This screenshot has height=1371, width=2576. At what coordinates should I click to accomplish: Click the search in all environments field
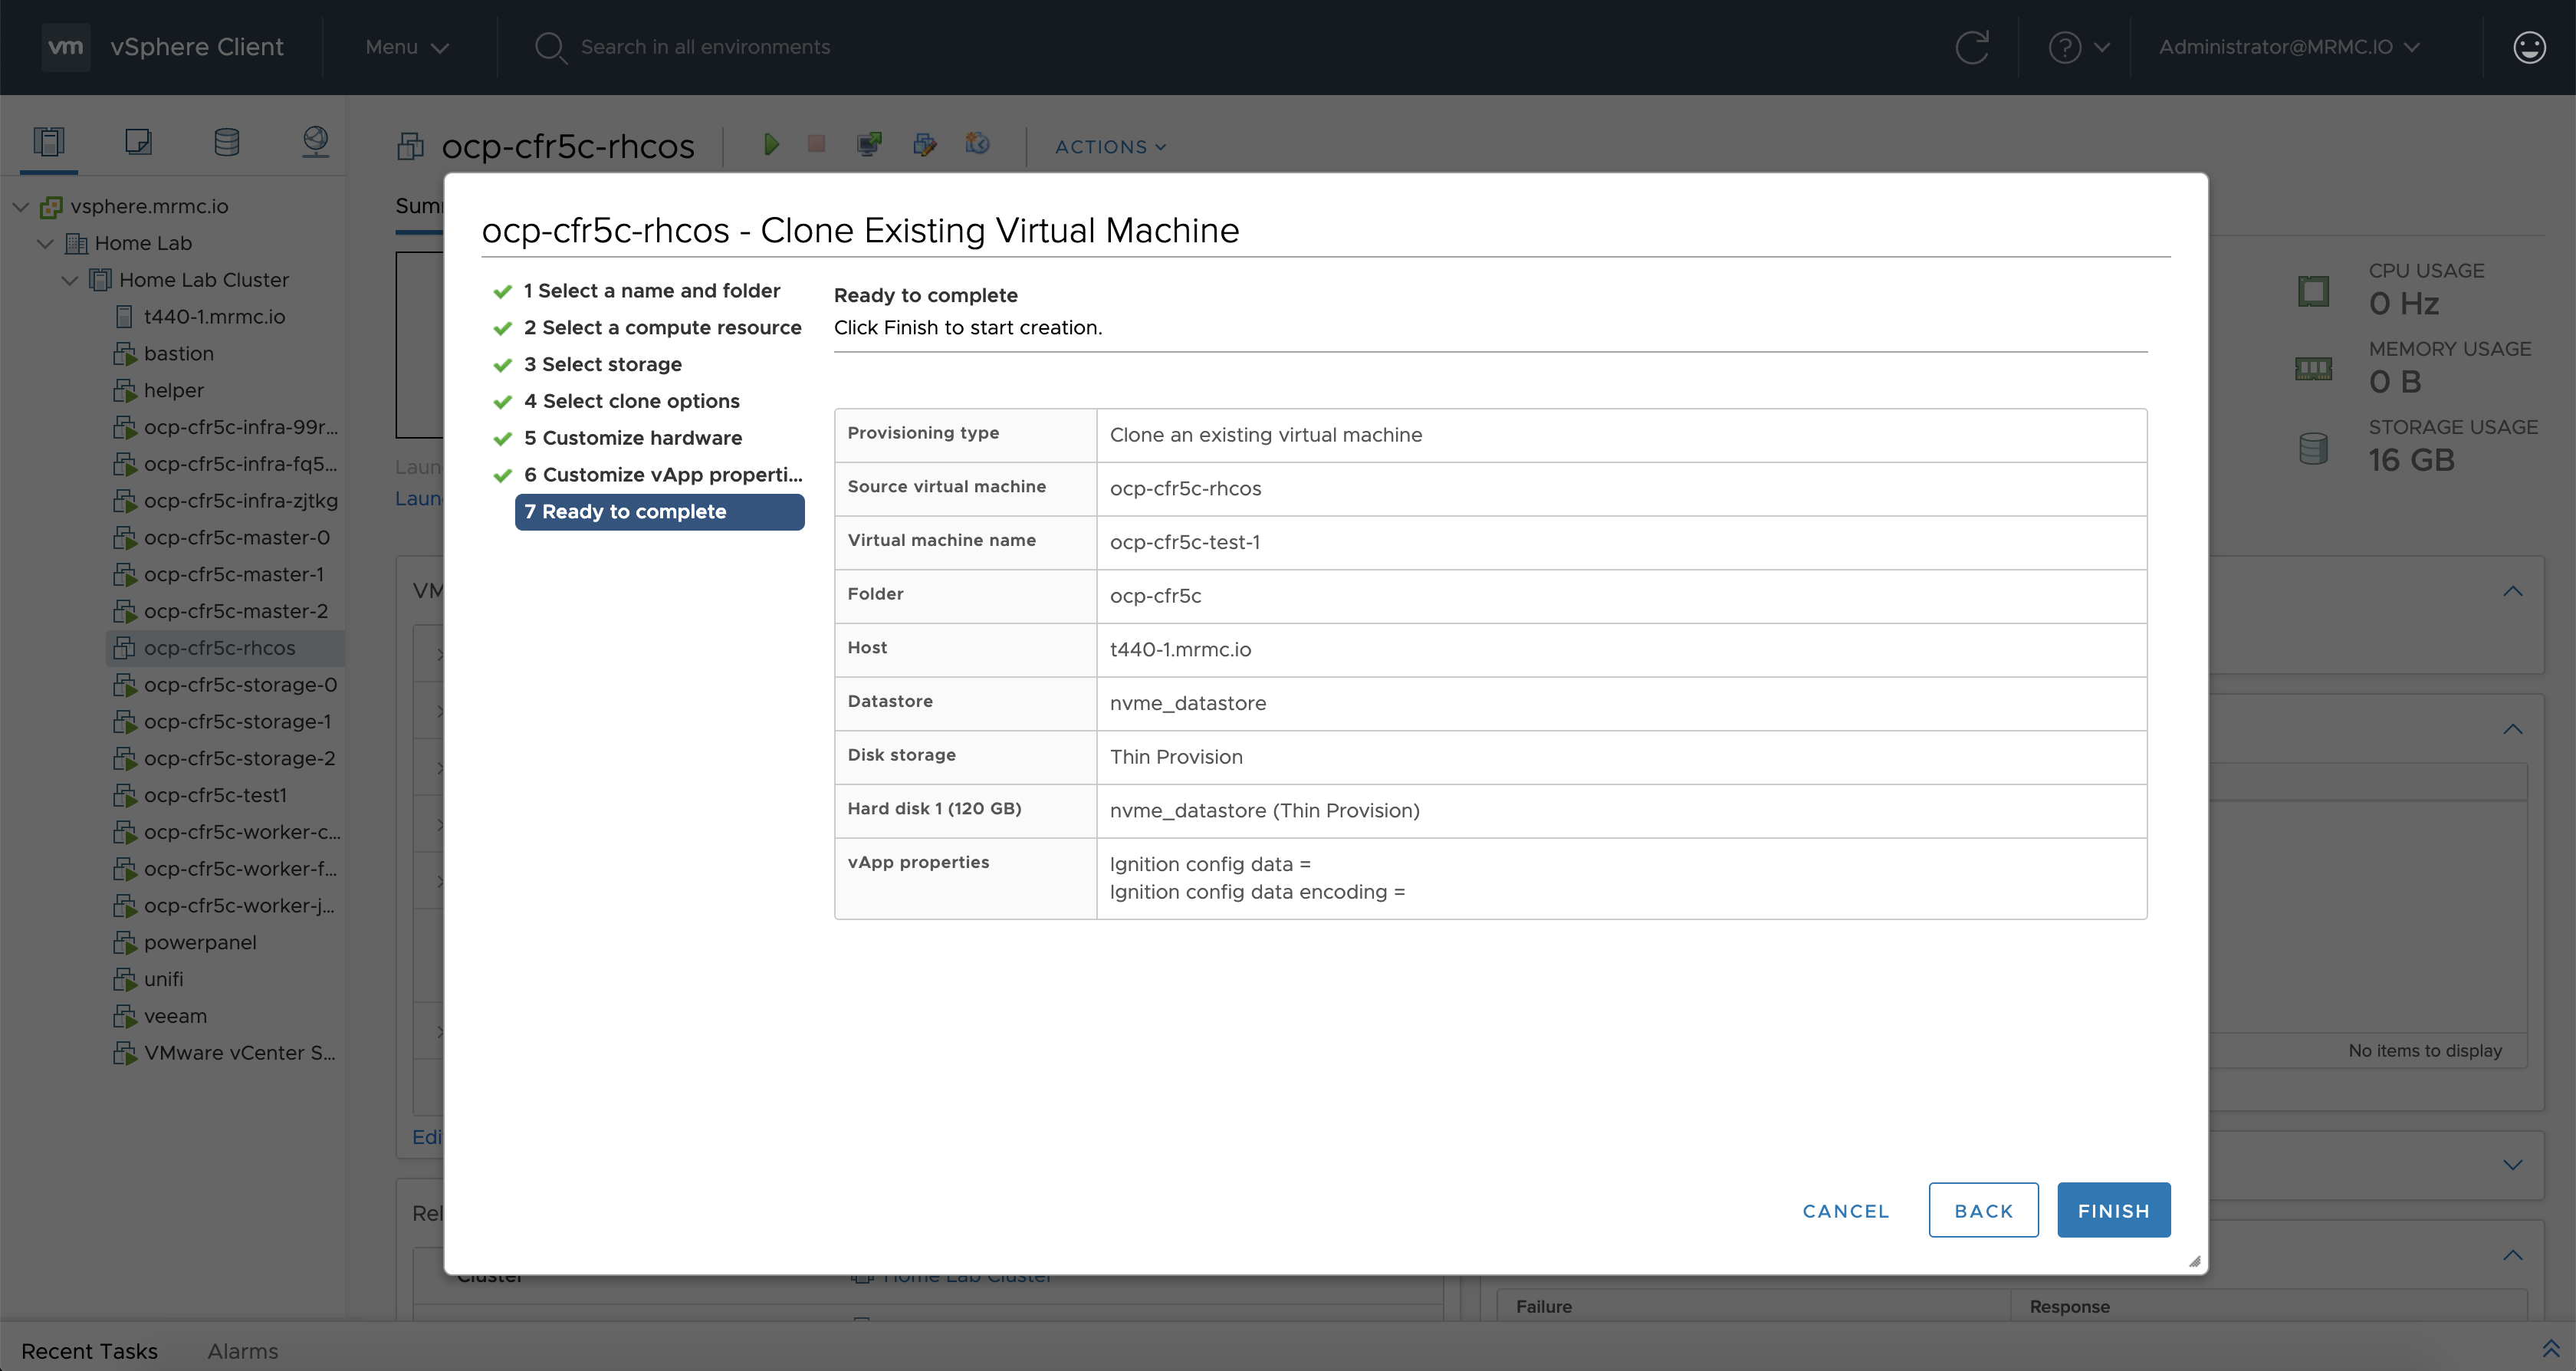705,47
